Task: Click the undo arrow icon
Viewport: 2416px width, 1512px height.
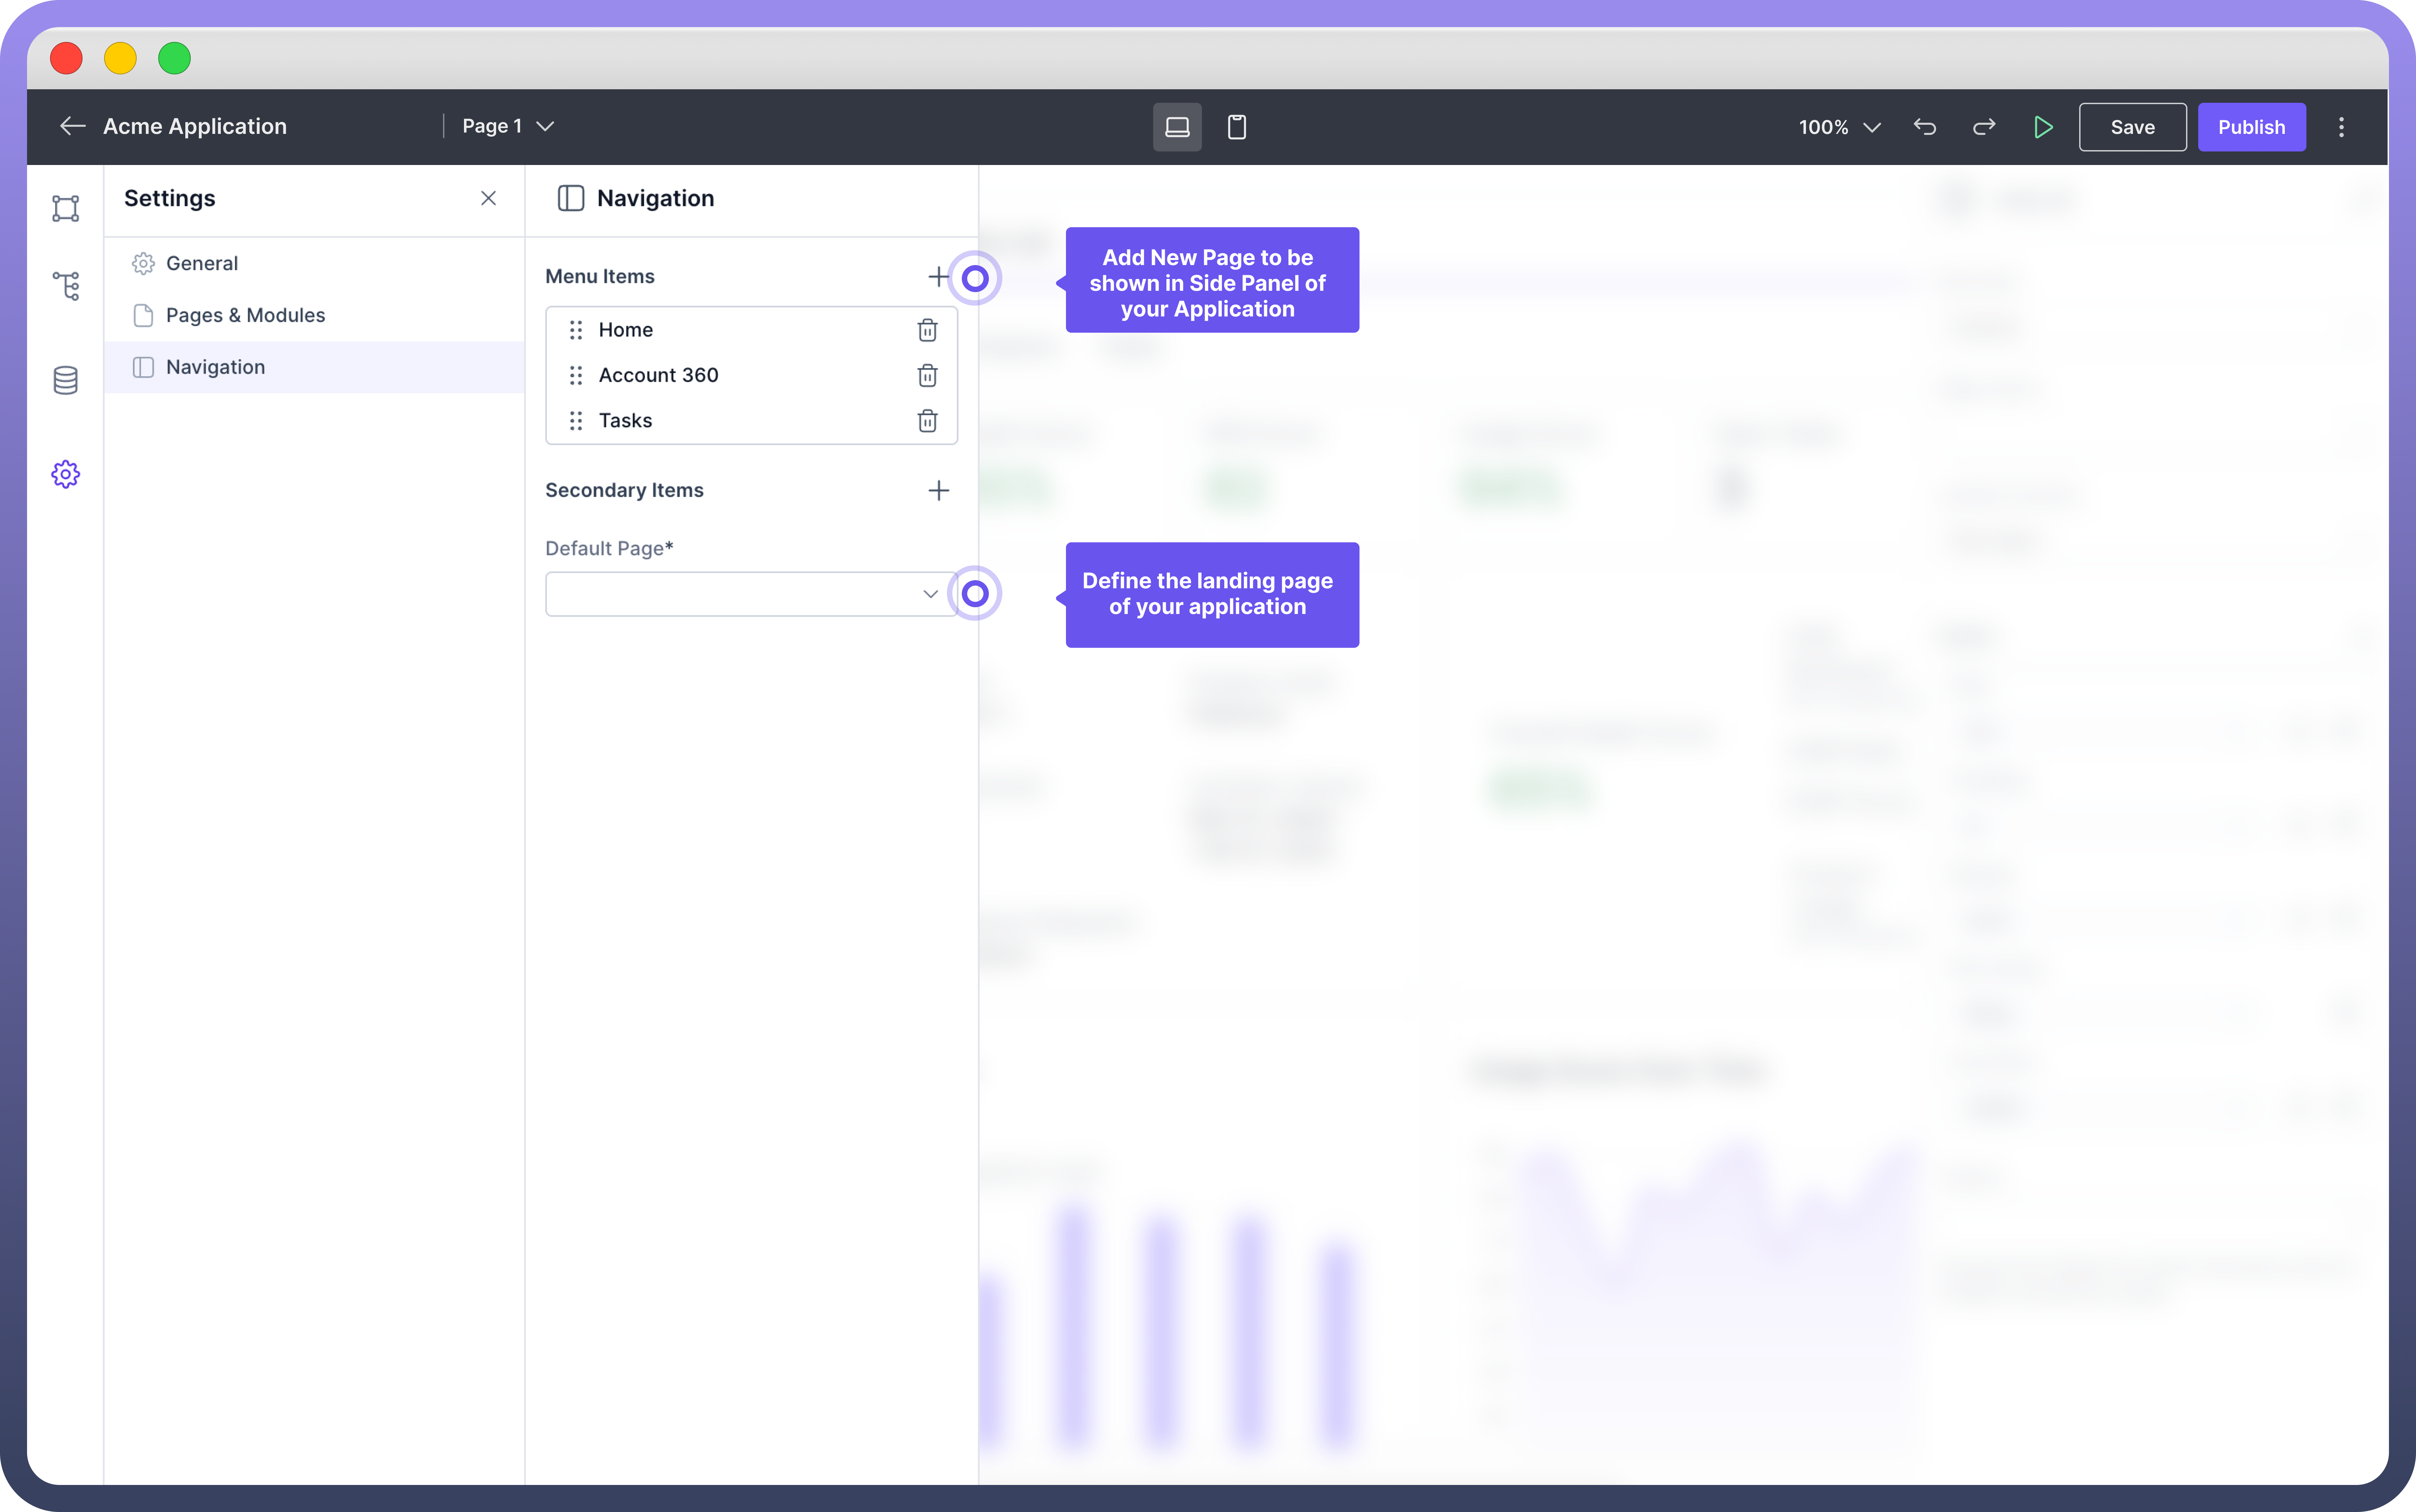Action: (x=1925, y=127)
